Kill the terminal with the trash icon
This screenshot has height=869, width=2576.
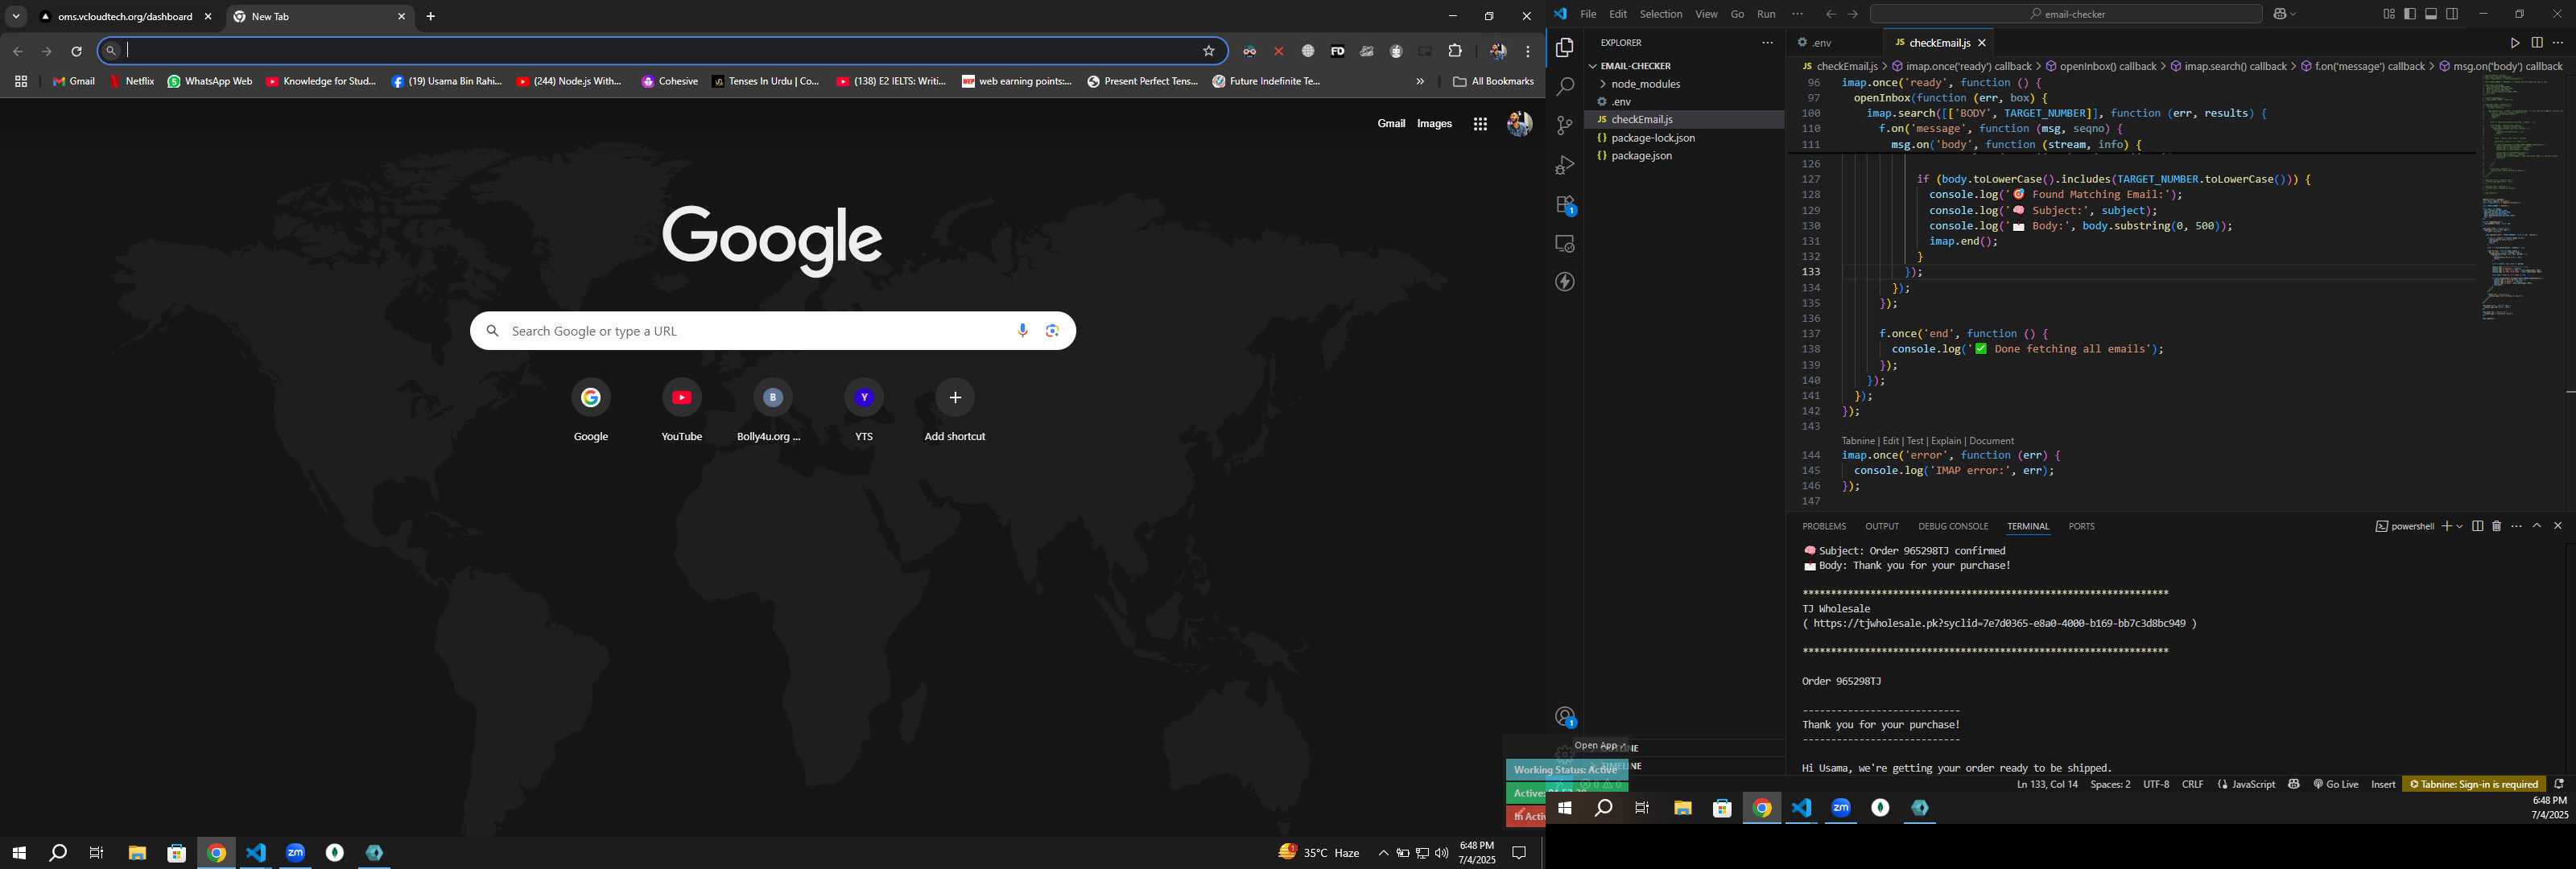pos(2496,526)
